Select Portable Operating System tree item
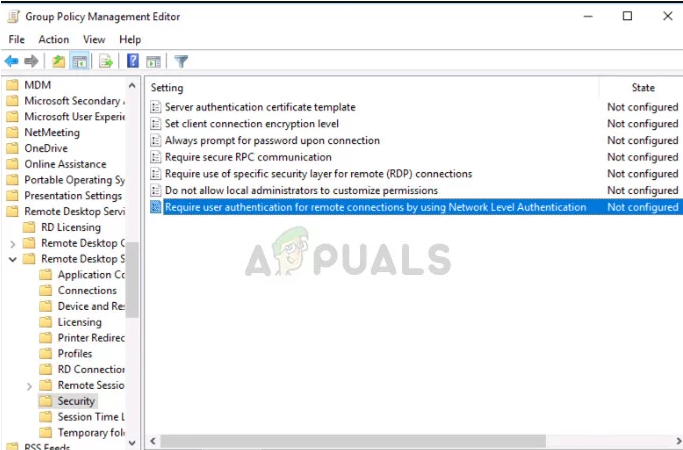683x450 pixels. tap(74, 180)
